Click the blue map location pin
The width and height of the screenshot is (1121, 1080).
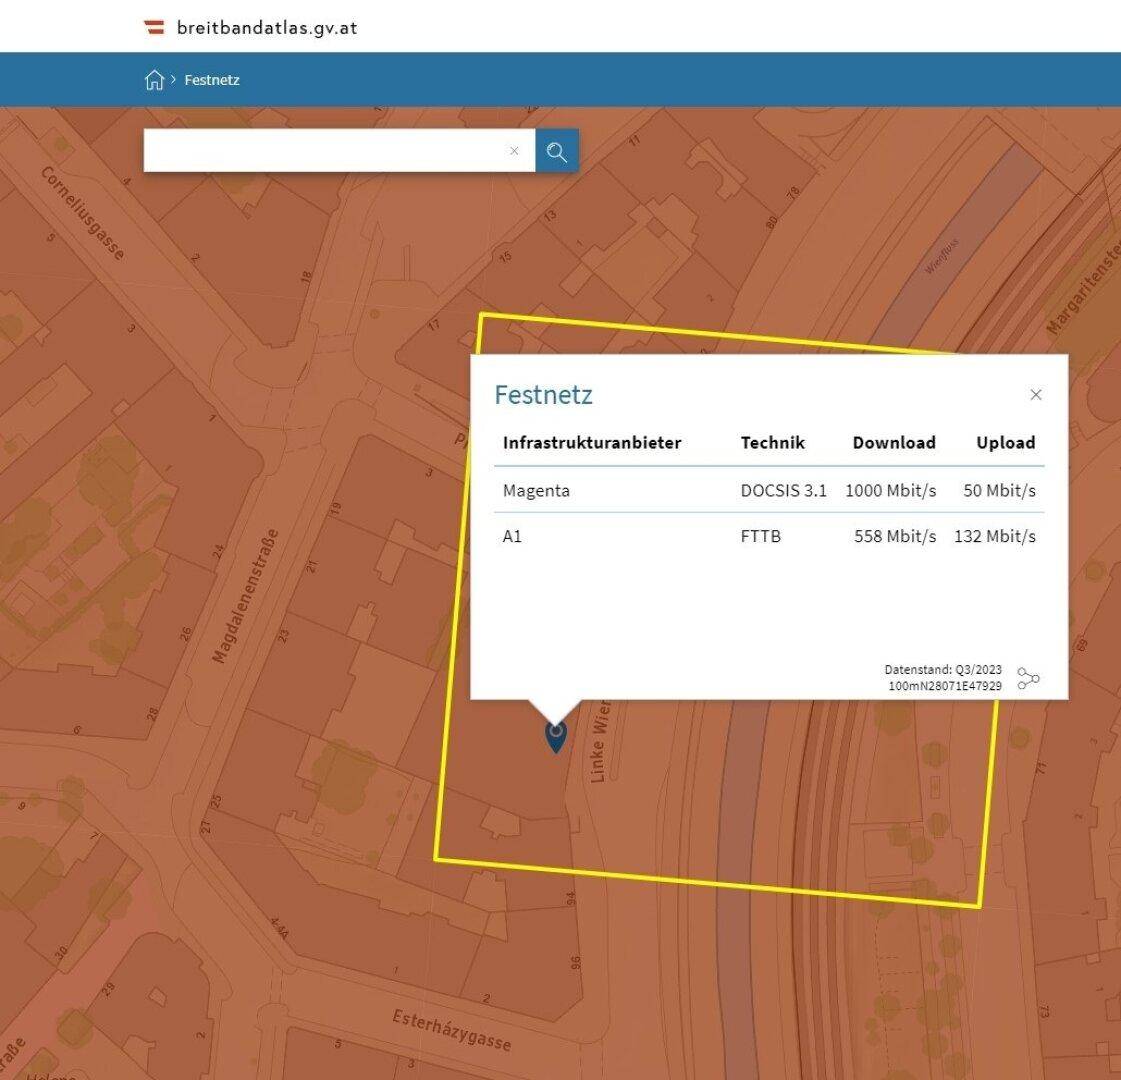[555, 736]
